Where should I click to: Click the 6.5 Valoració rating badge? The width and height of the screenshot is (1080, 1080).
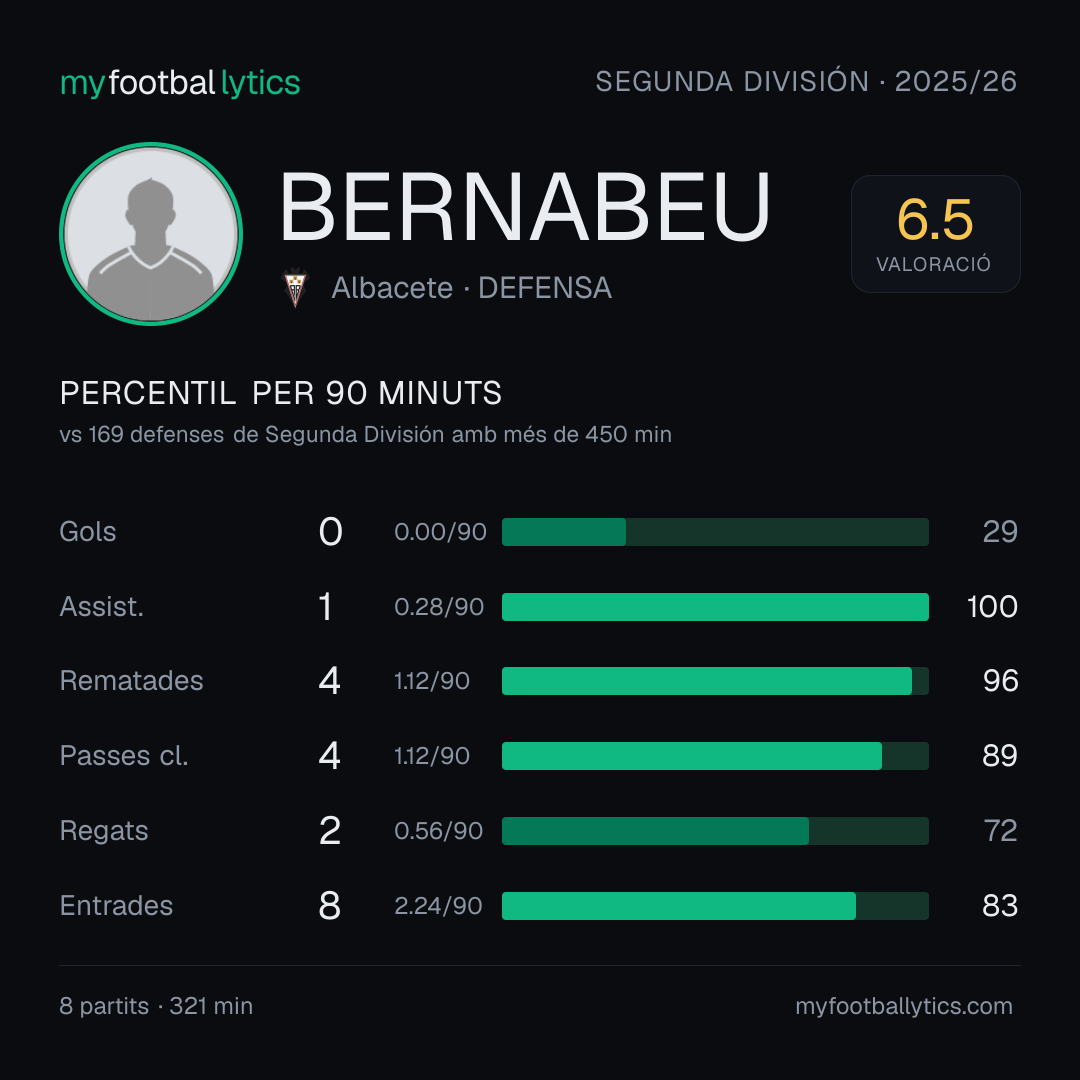pos(935,233)
